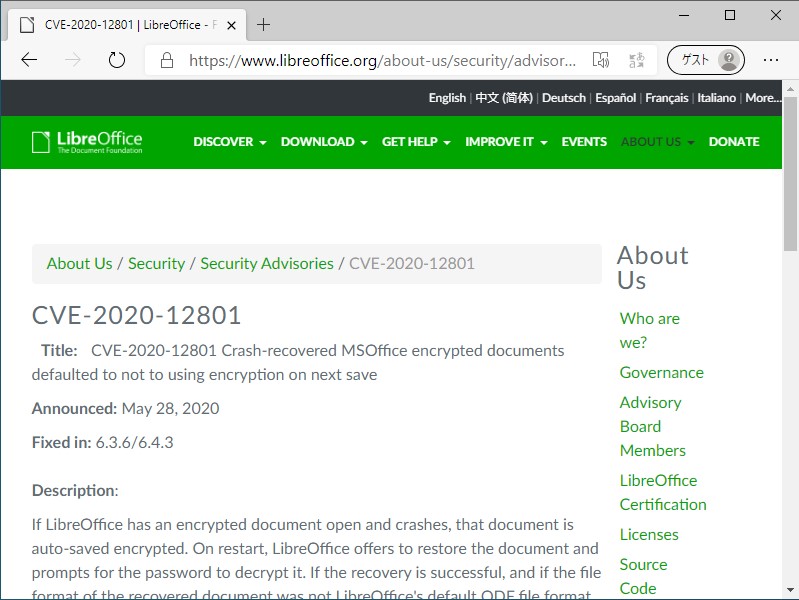799x600 pixels.
Task: Click the 'Announced: May 28, 2020' text
Action: coord(125,409)
